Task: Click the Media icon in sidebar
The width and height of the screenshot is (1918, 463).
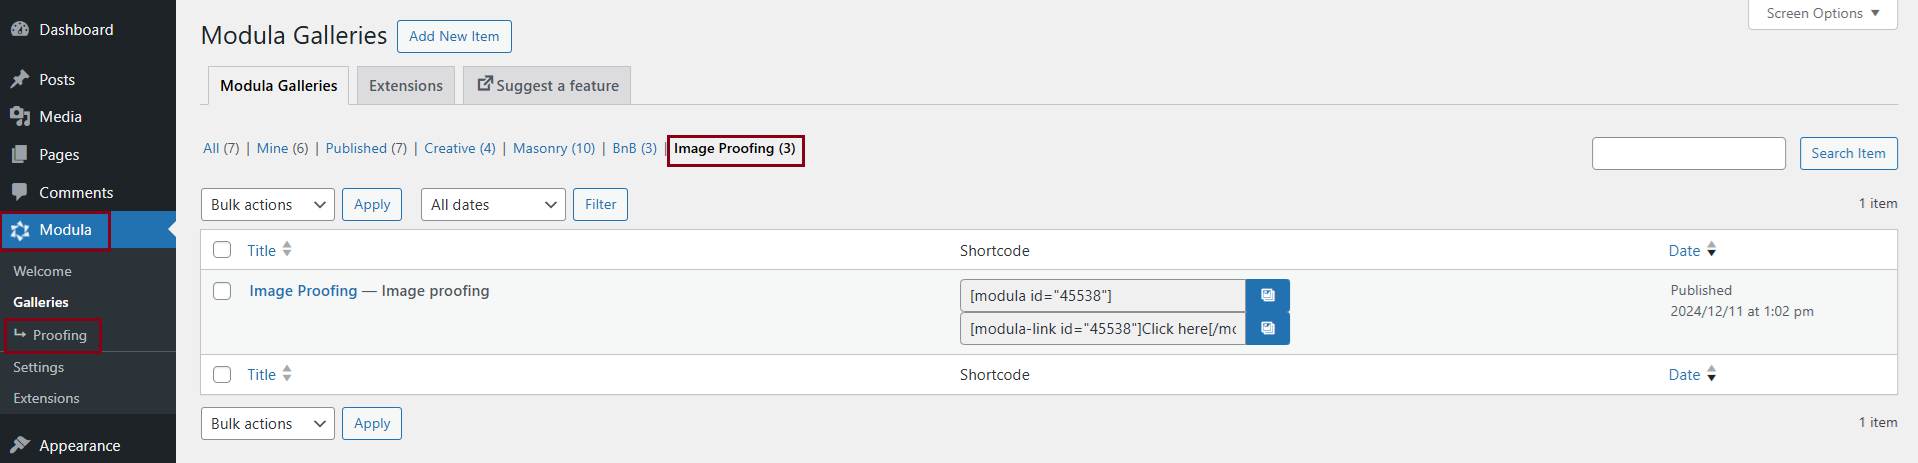Action: click(x=20, y=117)
